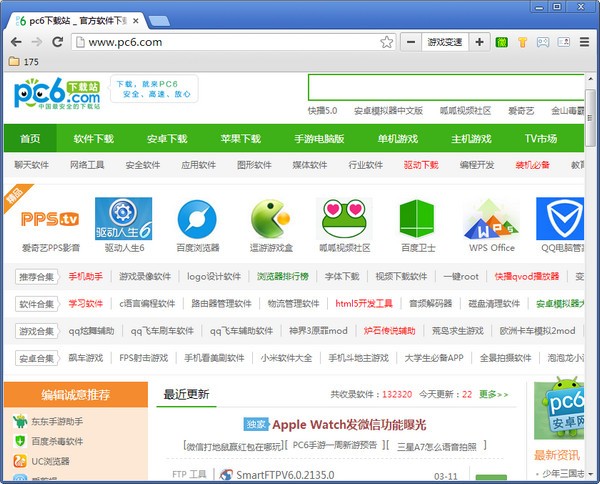Open the SmartFTPV6.0.2135.0 software entry
The width and height of the screenshot is (600, 484).
coord(285,475)
